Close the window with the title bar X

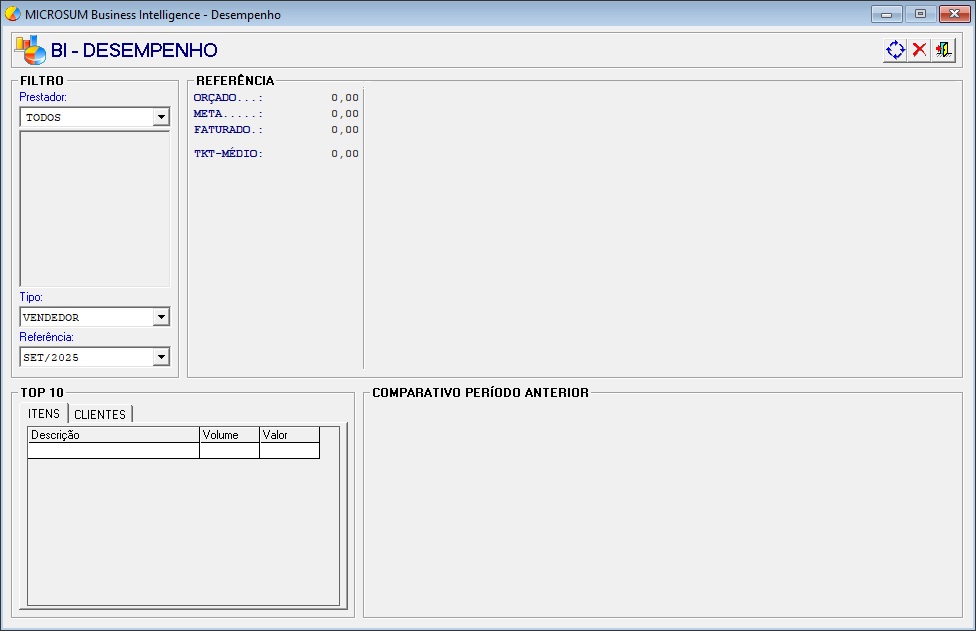click(952, 14)
